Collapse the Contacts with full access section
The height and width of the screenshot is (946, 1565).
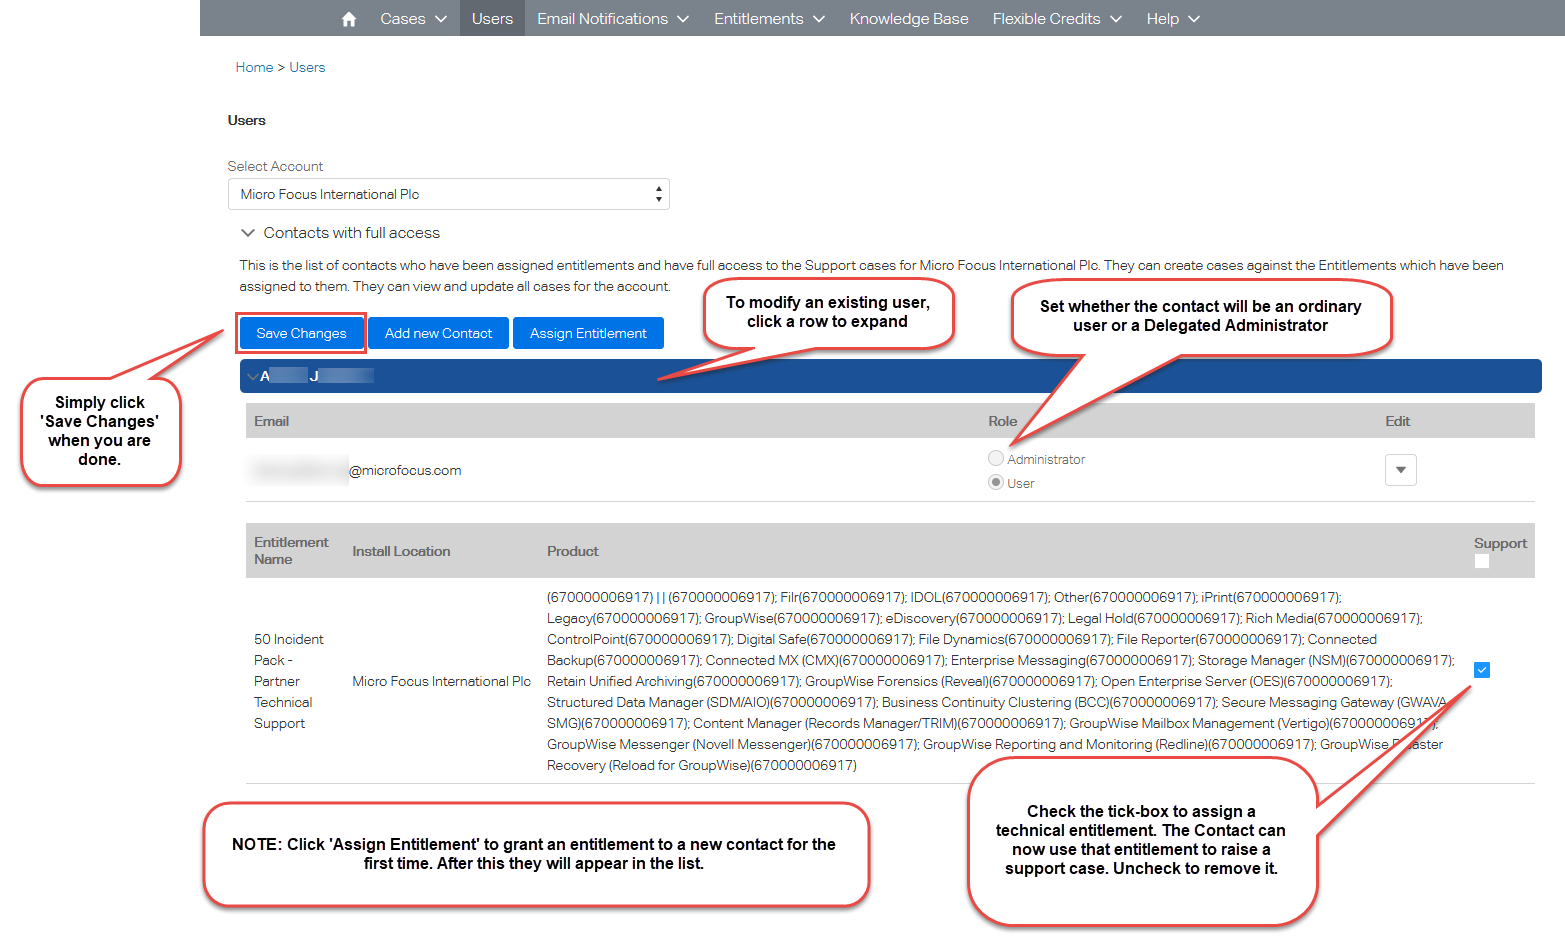[x=248, y=233]
